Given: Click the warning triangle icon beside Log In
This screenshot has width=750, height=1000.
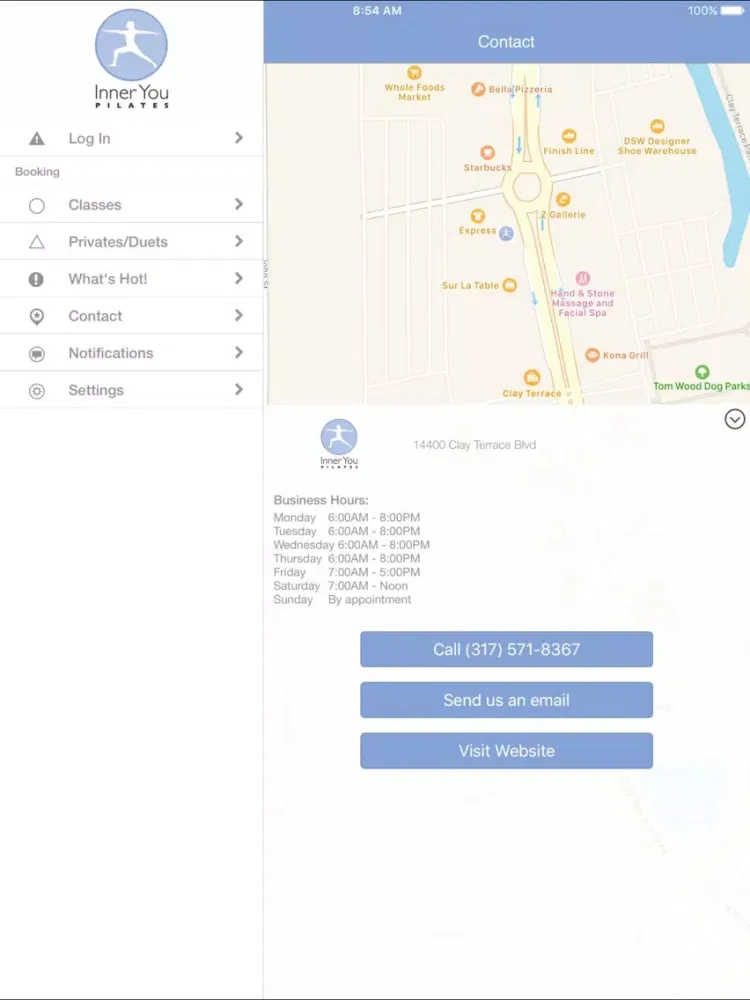Looking at the screenshot, I should (37, 138).
